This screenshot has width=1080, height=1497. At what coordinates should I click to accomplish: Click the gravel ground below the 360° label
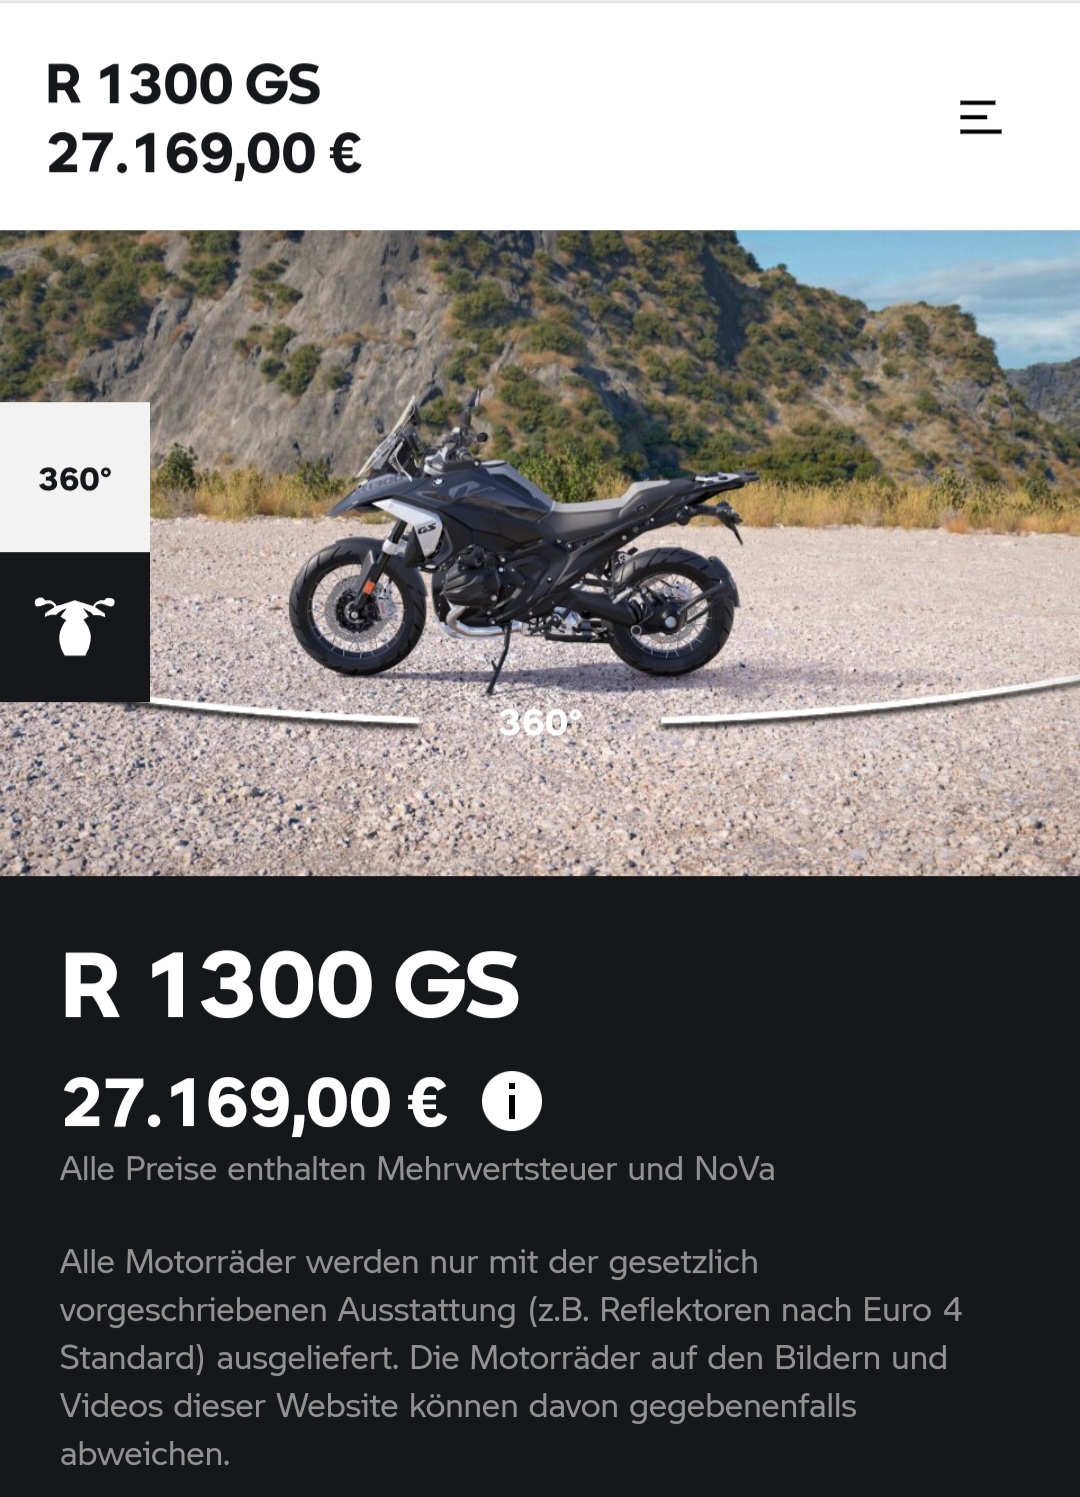[x=540, y=810]
